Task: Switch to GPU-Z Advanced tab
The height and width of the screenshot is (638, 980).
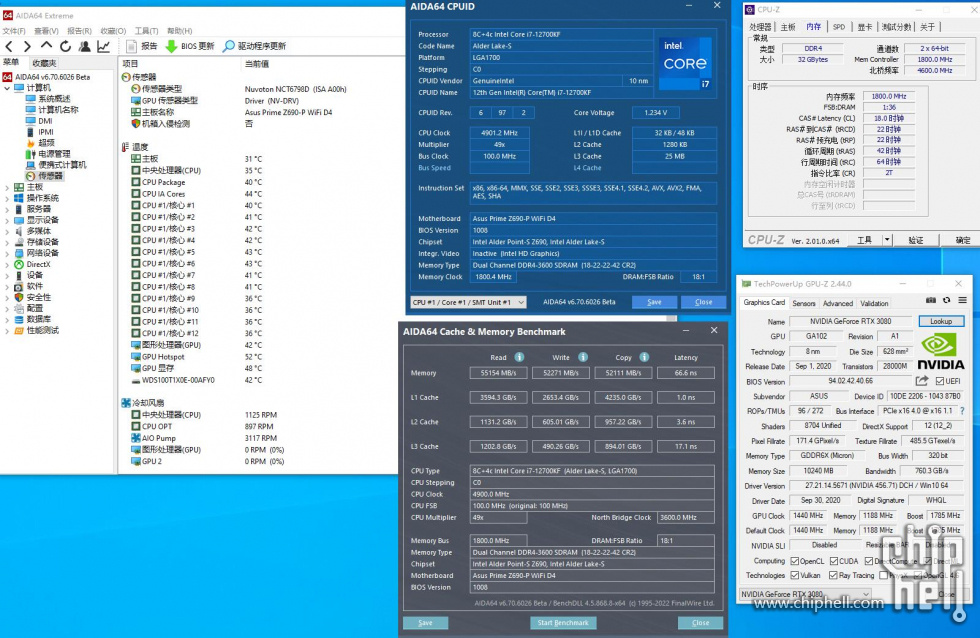Action: point(838,303)
